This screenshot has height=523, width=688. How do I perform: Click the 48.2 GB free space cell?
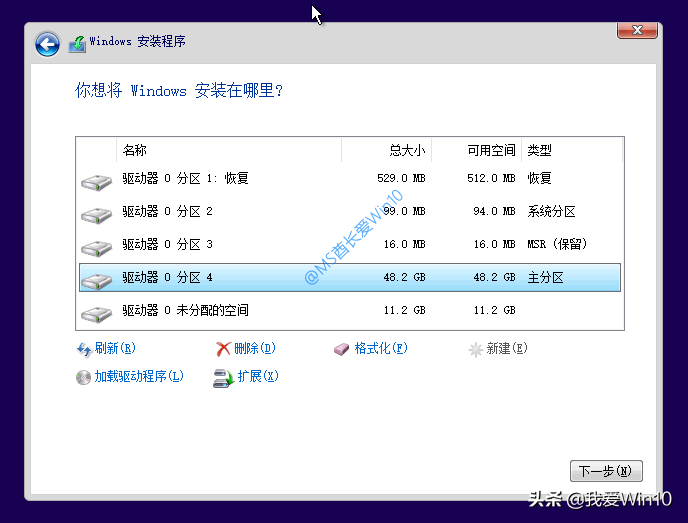pyautogui.click(x=494, y=277)
